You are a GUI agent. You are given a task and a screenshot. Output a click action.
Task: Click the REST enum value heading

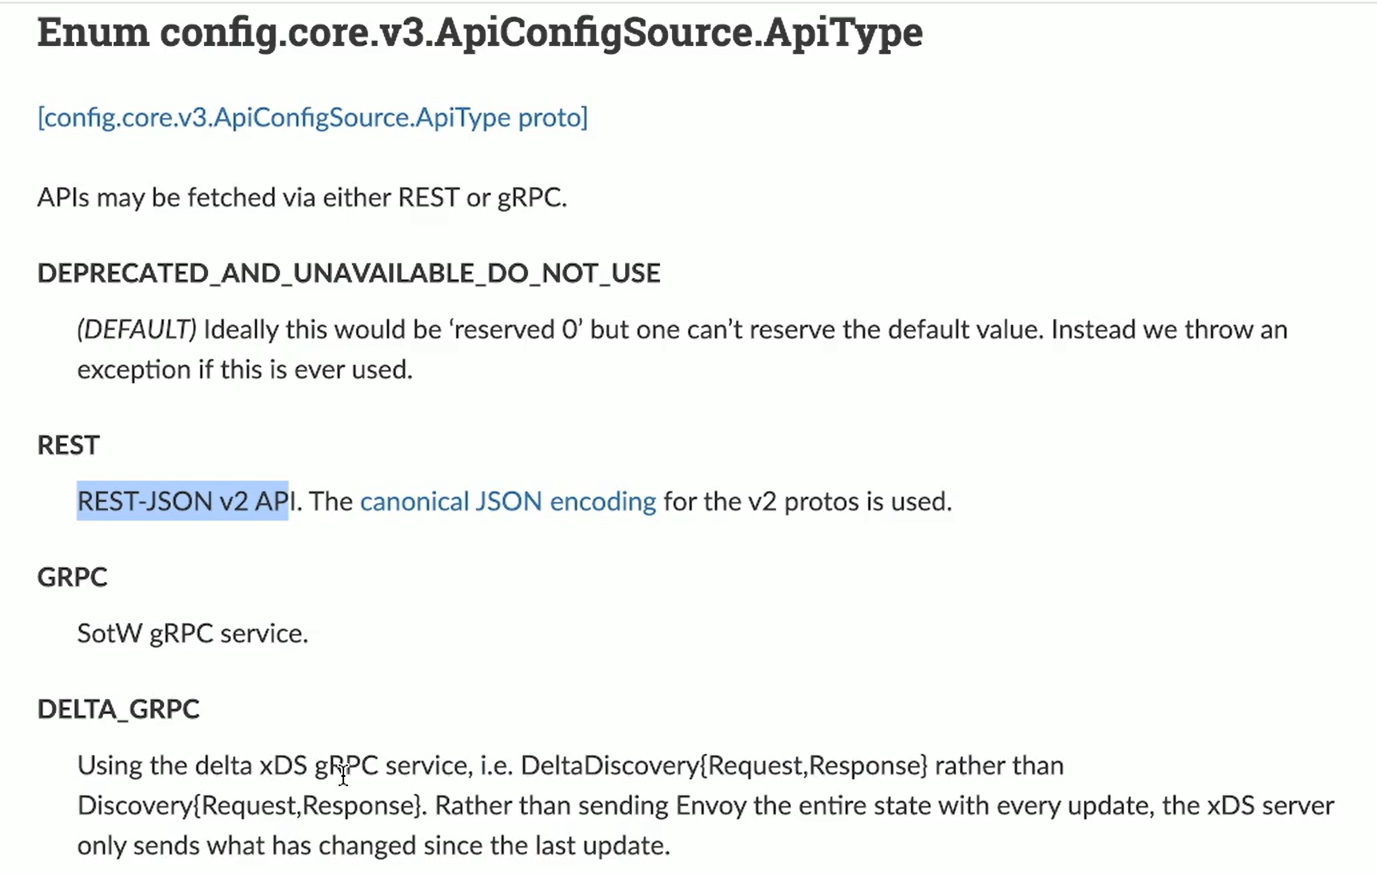coord(68,445)
